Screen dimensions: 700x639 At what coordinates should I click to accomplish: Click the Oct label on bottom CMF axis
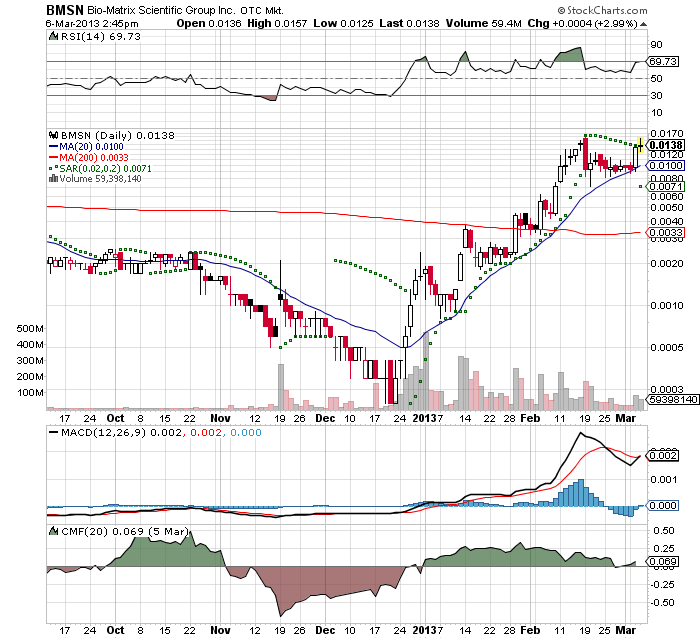(116, 631)
